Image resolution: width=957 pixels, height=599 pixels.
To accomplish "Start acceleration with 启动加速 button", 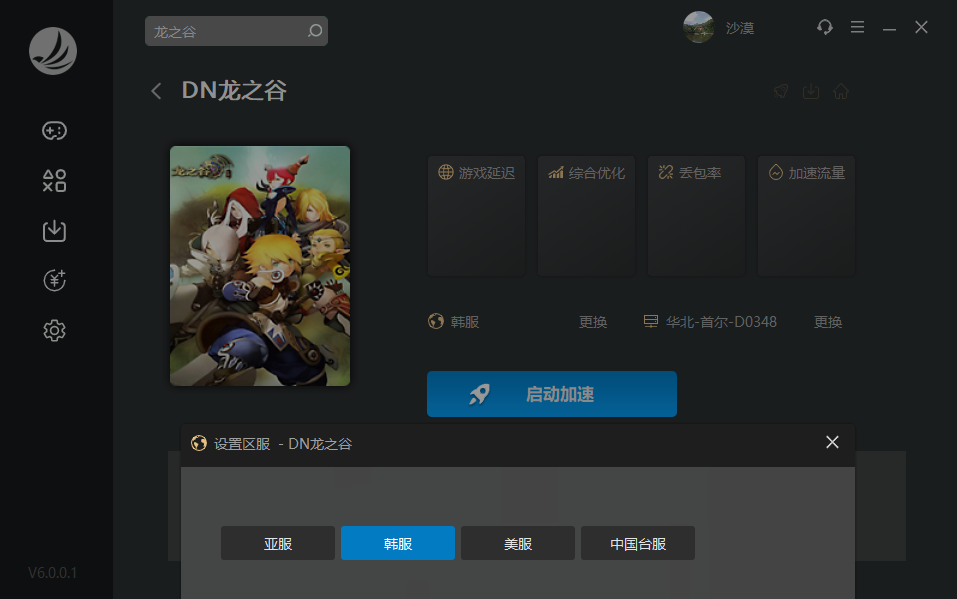I will 552,394.
